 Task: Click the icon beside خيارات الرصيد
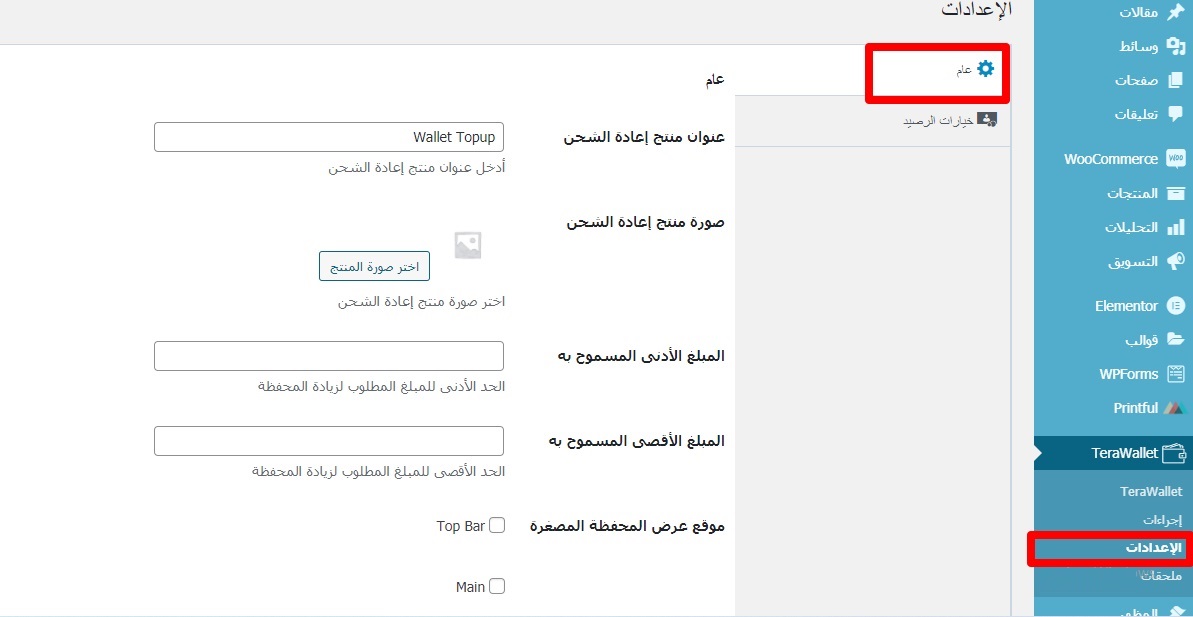[987, 120]
